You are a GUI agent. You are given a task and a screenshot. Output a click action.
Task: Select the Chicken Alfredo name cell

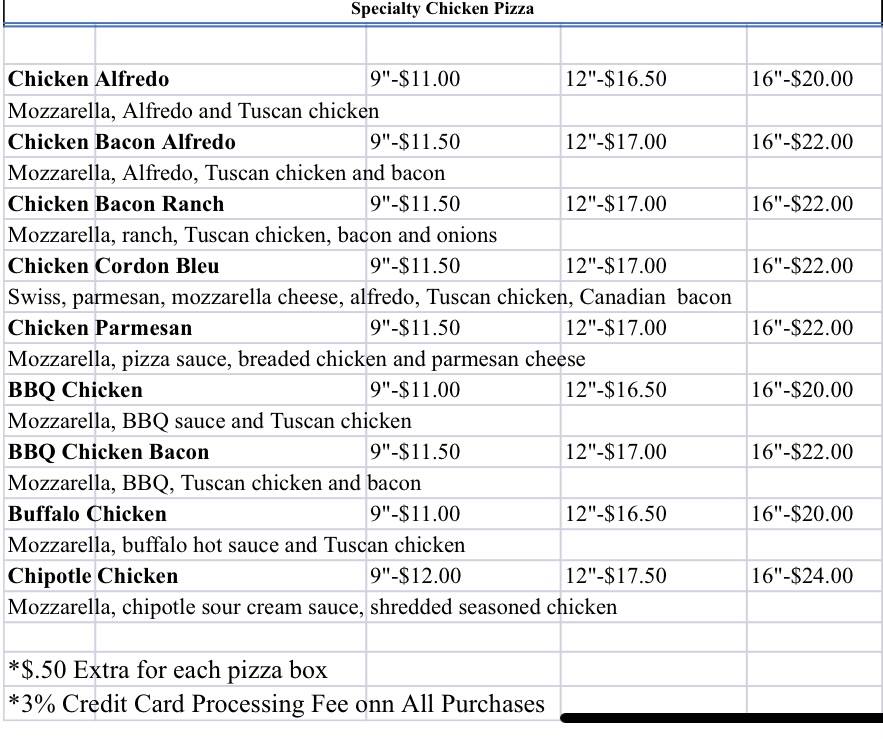tap(89, 79)
